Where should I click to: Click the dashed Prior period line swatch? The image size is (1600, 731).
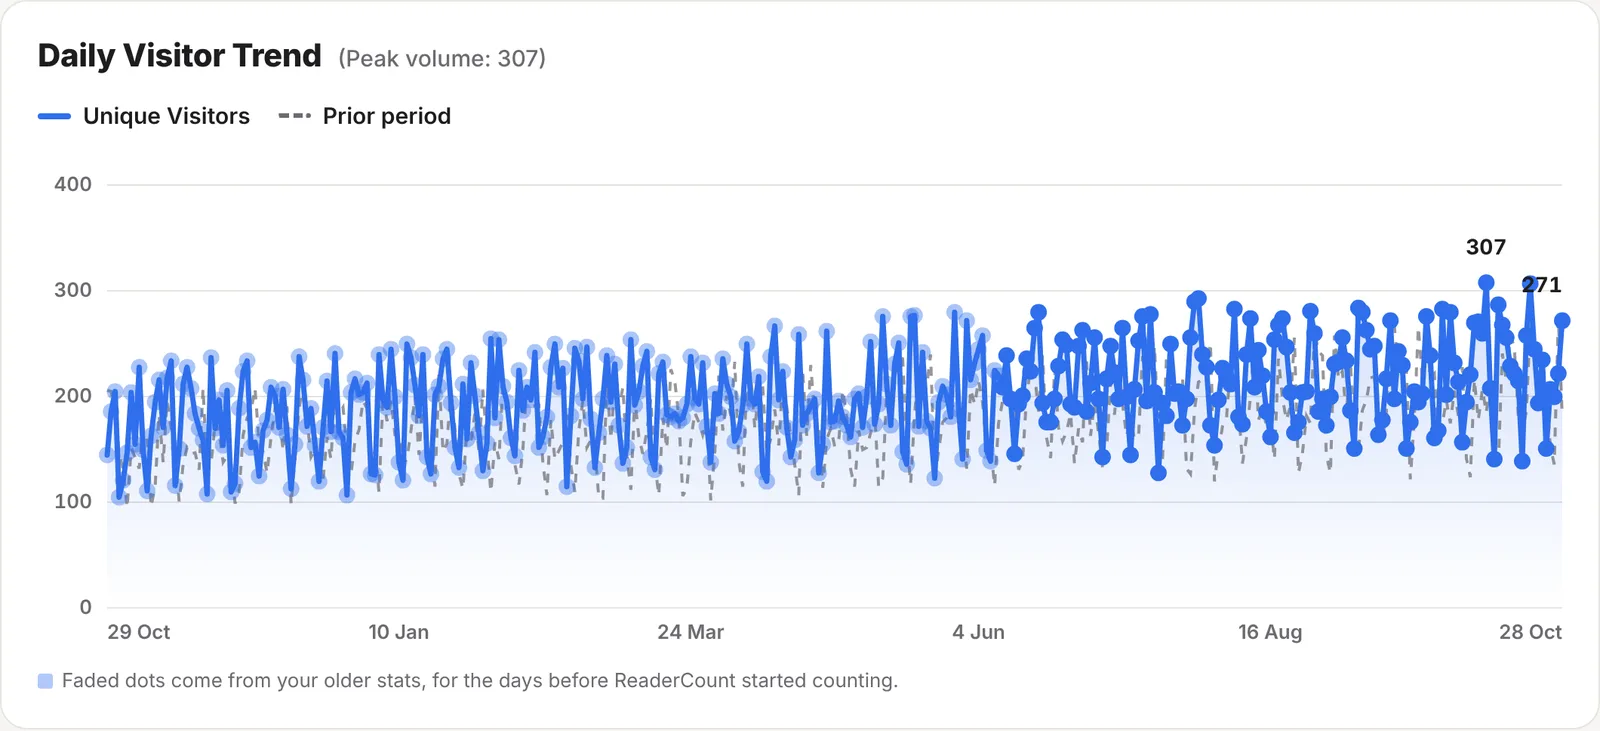[294, 116]
